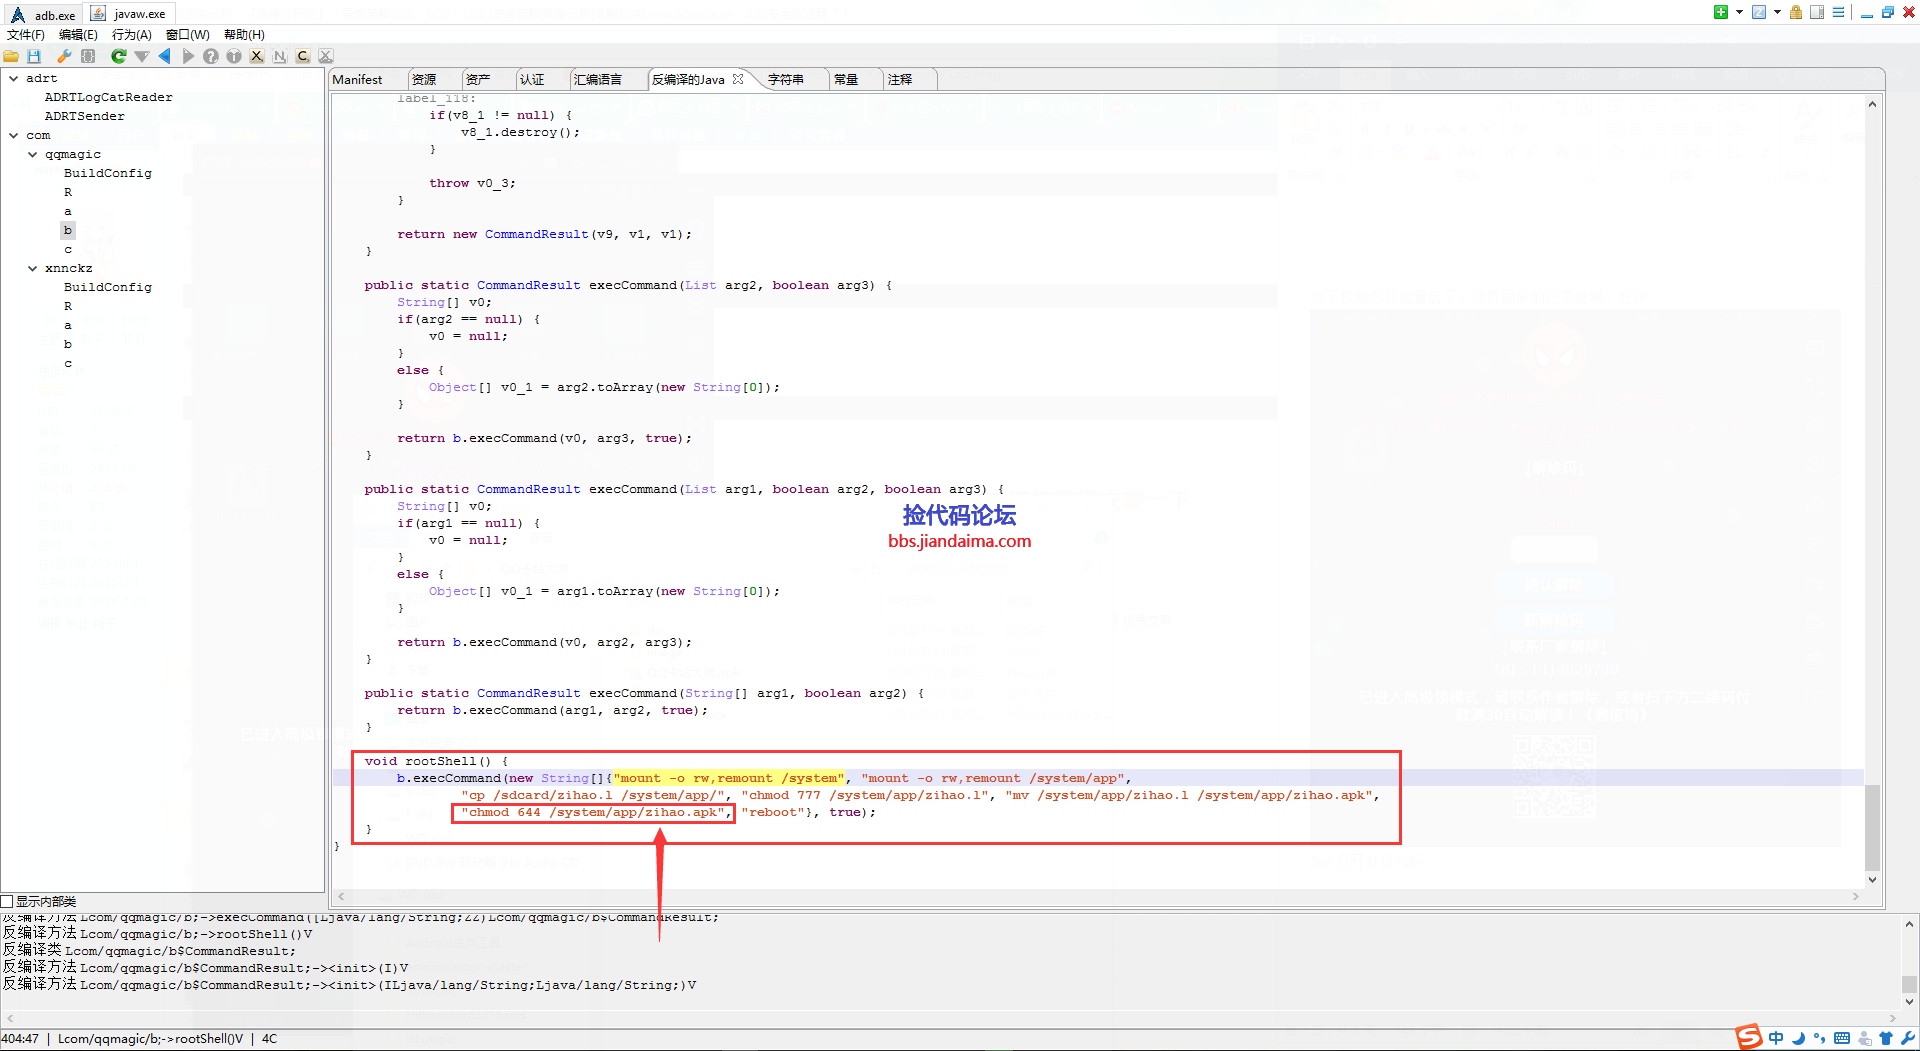This screenshot has height=1051, width=1920.
Task: Click the C comment toolbar icon
Action: click(303, 57)
